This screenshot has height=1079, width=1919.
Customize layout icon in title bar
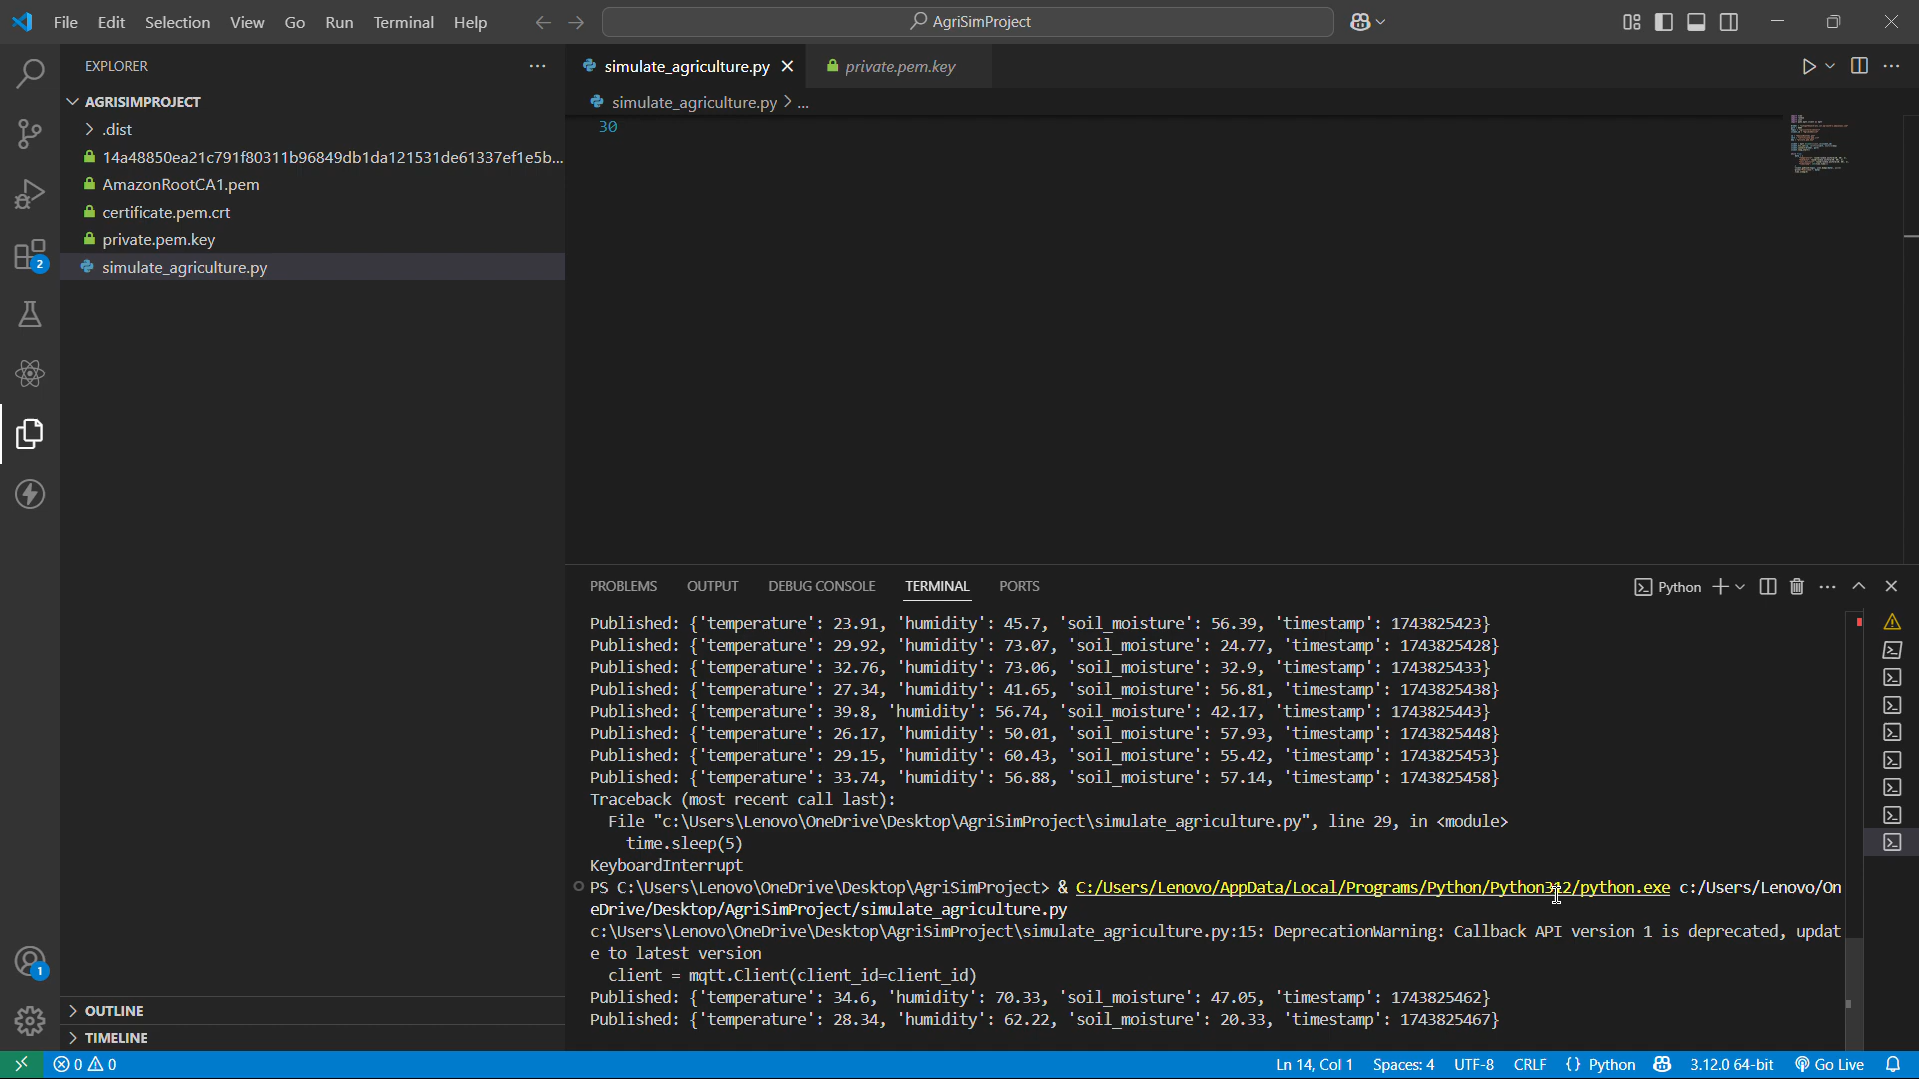1632,22
